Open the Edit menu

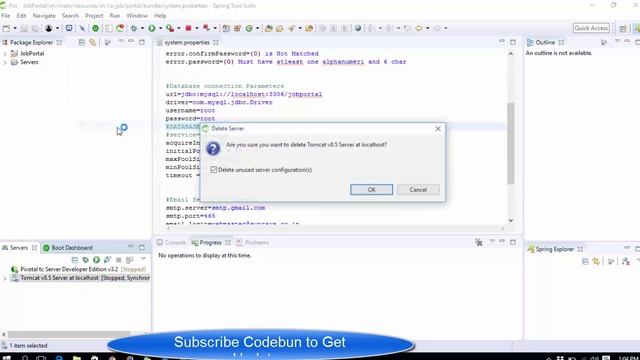pyautogui.click(x=21, y=16)
